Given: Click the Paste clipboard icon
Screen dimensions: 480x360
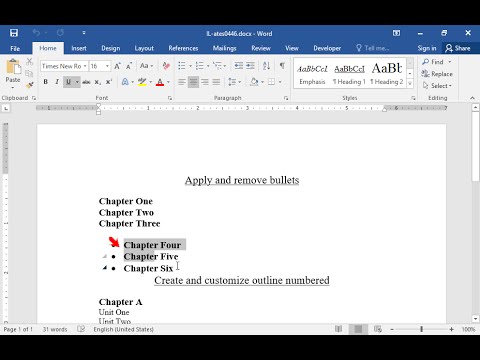Looking at the screenshot, I should point(13,67).
